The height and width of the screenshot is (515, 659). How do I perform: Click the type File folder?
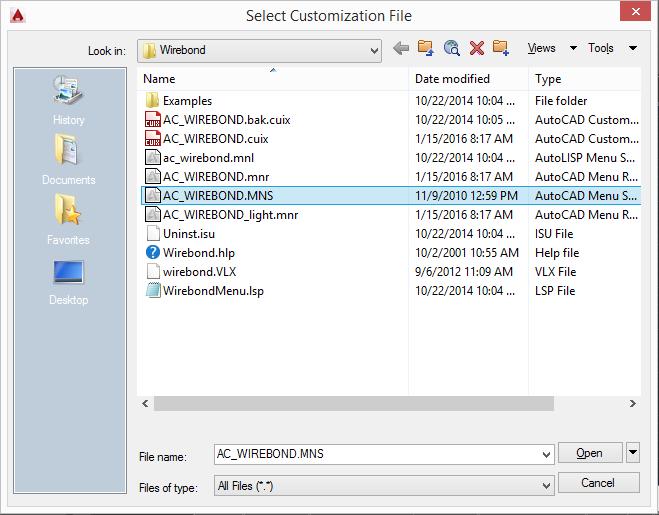click(561, 101)
